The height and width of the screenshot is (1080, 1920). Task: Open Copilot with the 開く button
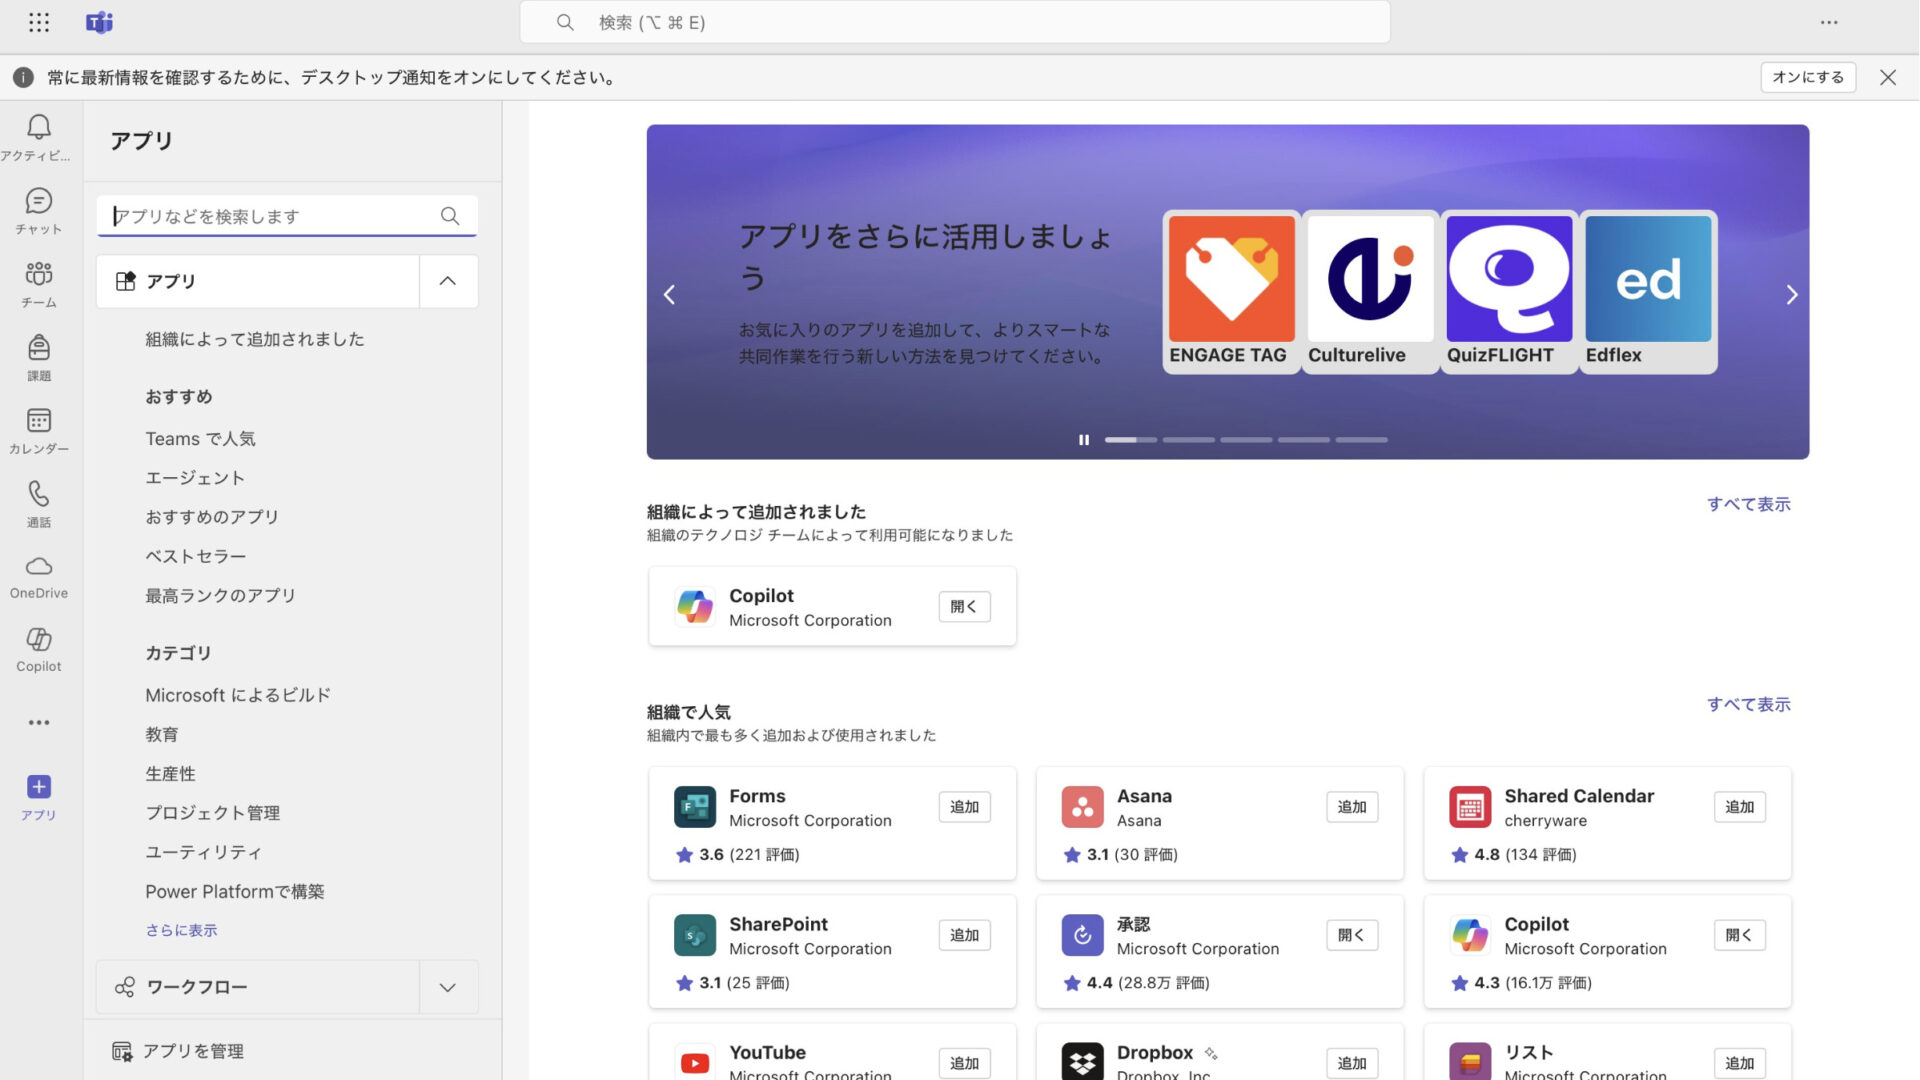click(963, 606)
